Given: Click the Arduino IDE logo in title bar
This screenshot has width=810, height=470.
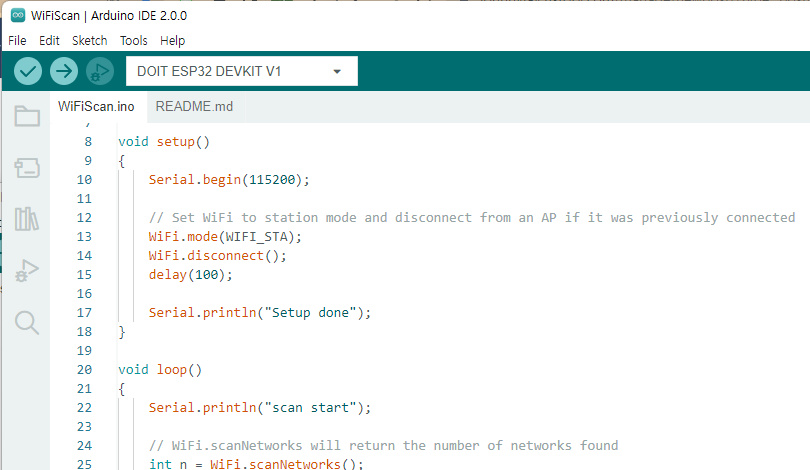Looking at the screenshot, I should click(18, 15).
